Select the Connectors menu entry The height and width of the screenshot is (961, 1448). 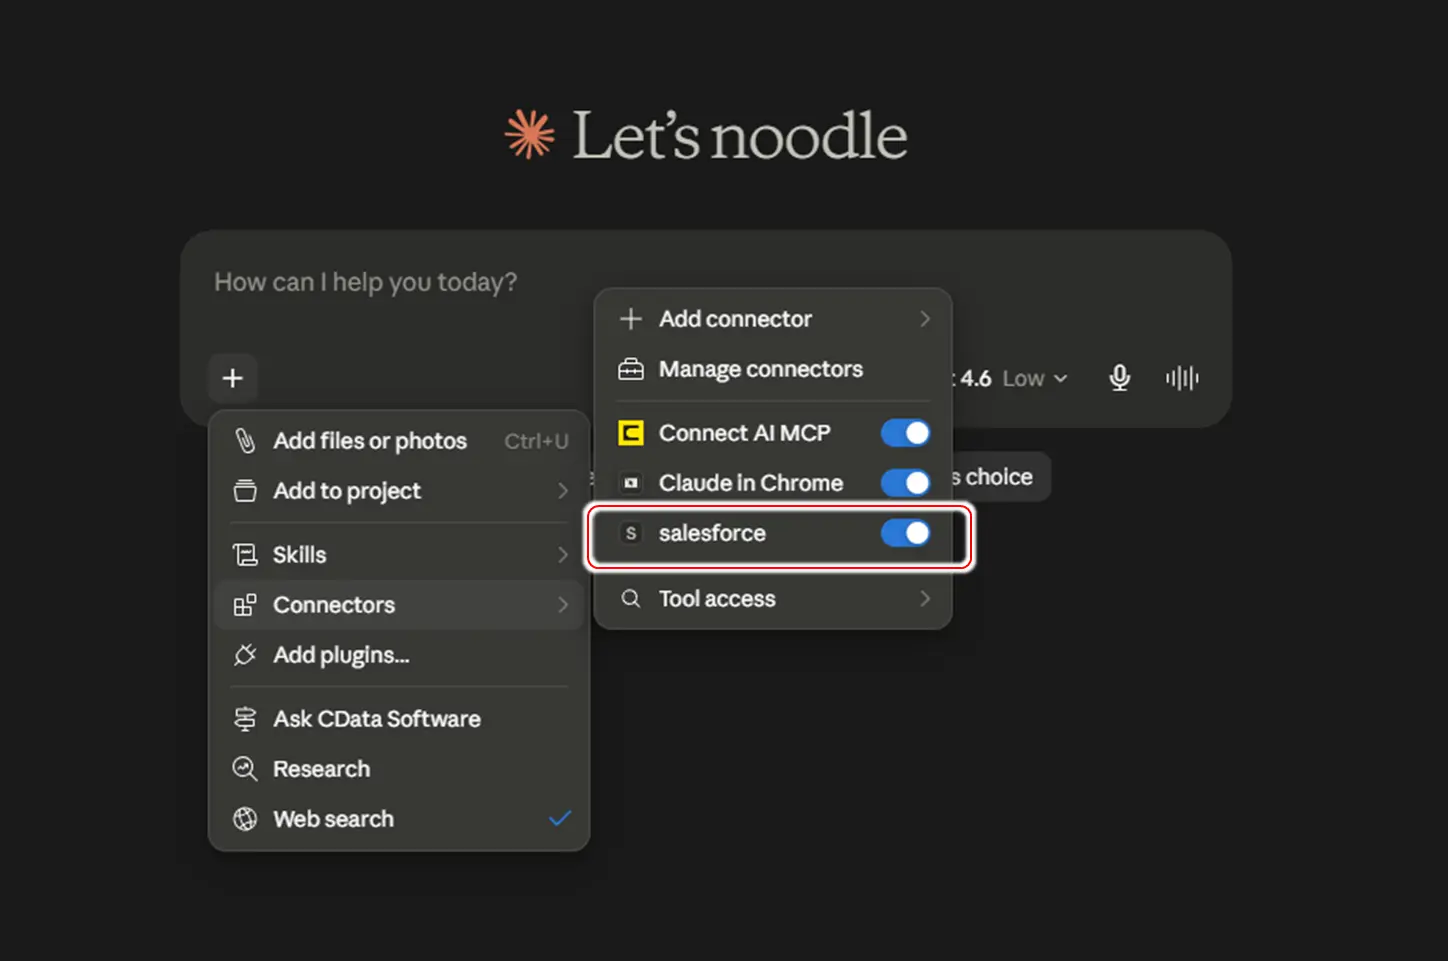pyautogui.click(x=399, y=605)
